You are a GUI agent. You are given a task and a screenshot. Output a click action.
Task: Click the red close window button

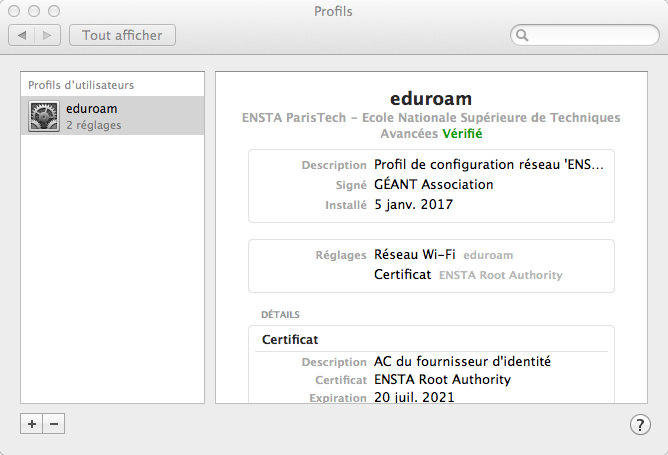click(x=14, y=11)
